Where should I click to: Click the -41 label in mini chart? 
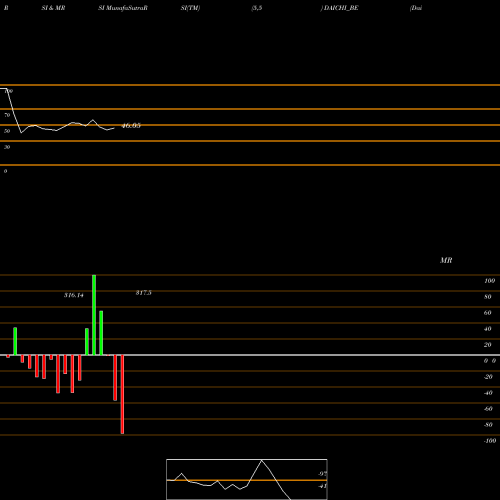[x=322, y=486]
